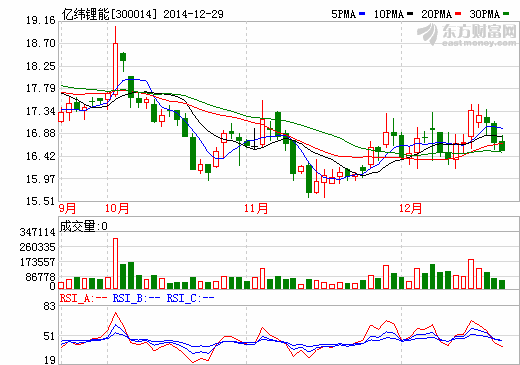Click the blue 5PMA legend color swatch
The width and height of the screenshot is (520, 365).
tap(362, 14)
